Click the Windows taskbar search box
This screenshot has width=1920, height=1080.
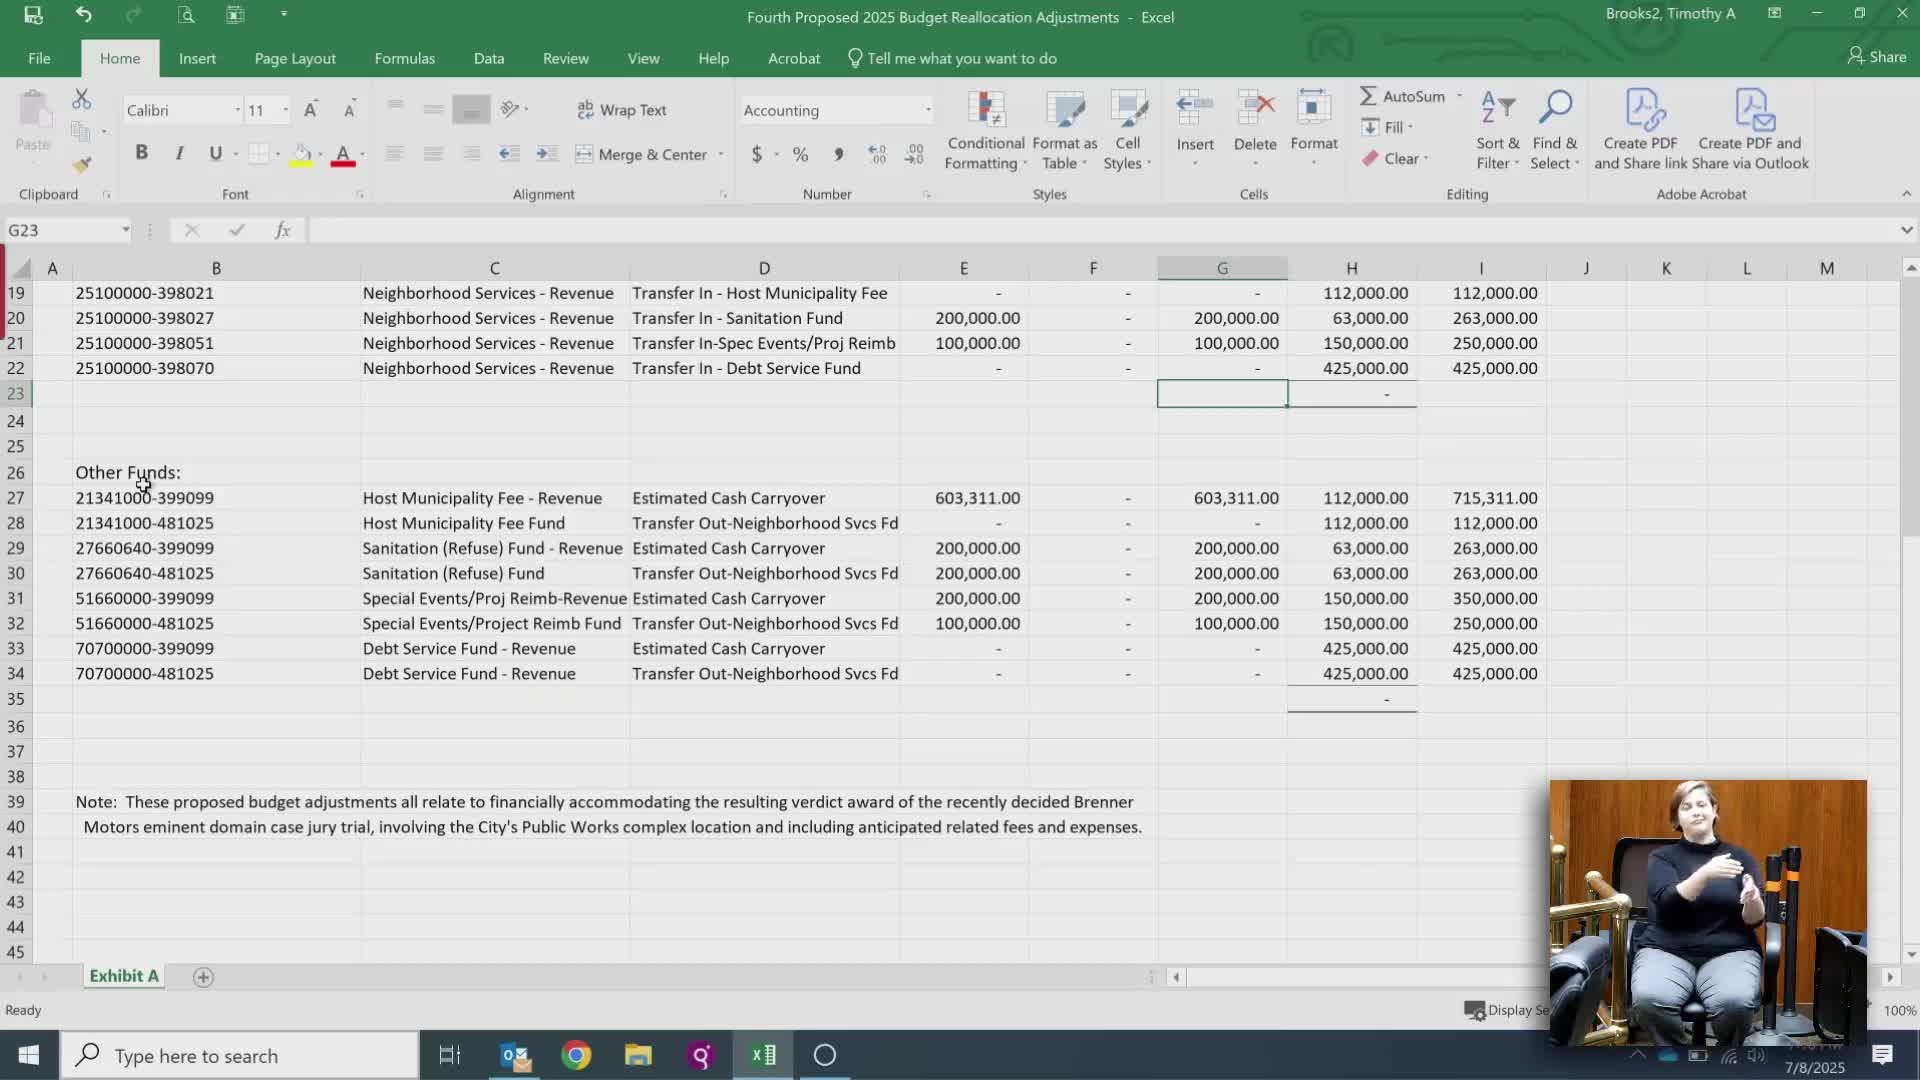point(240,1055)
